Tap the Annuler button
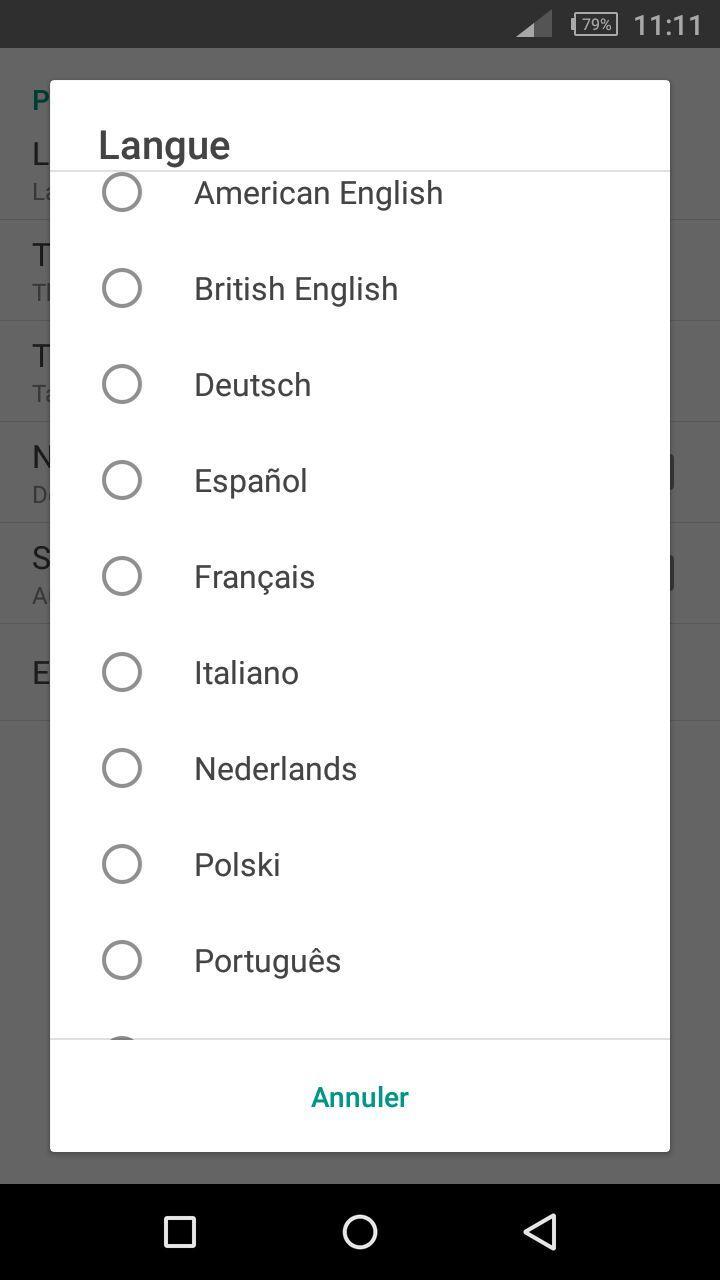Screen dimensions: 720x1280 click(x=360, y=1097)
